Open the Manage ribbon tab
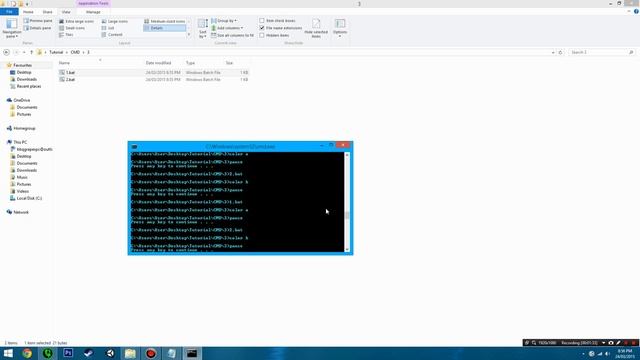The height and width of the screenshot is (360, 640). point(93,12)
